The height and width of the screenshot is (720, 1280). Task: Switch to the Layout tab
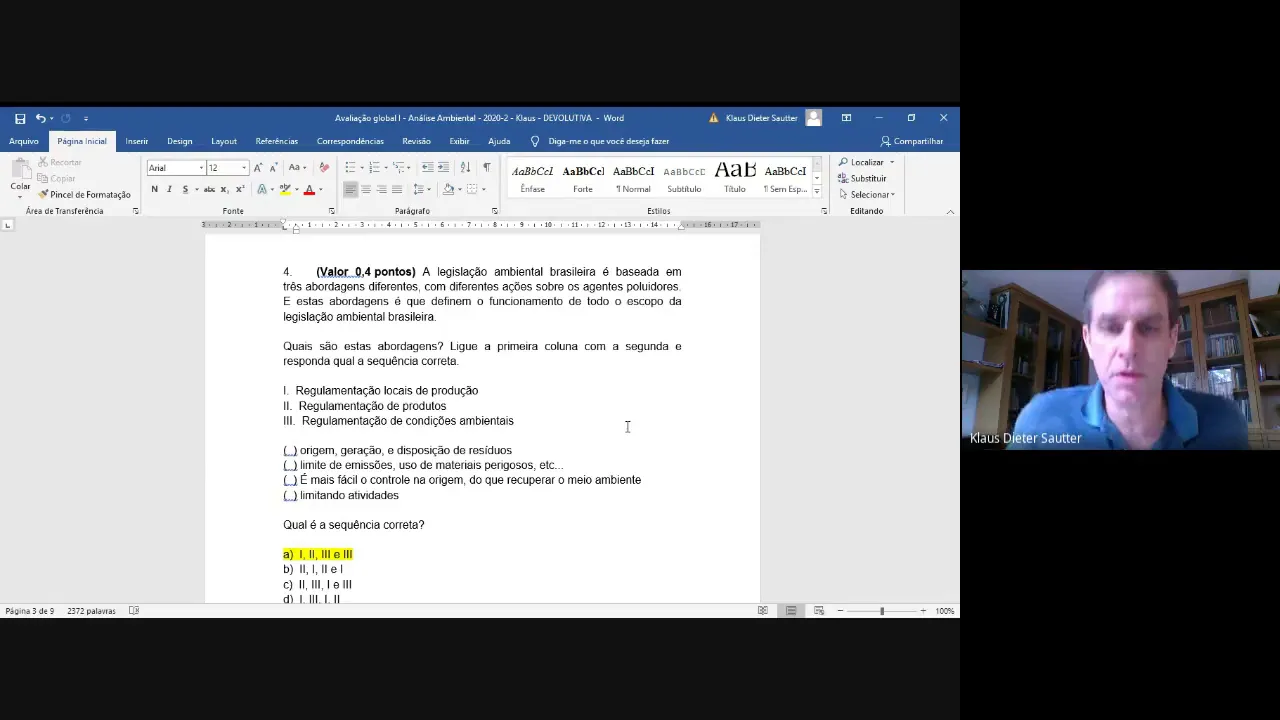(x=224, y=141)
